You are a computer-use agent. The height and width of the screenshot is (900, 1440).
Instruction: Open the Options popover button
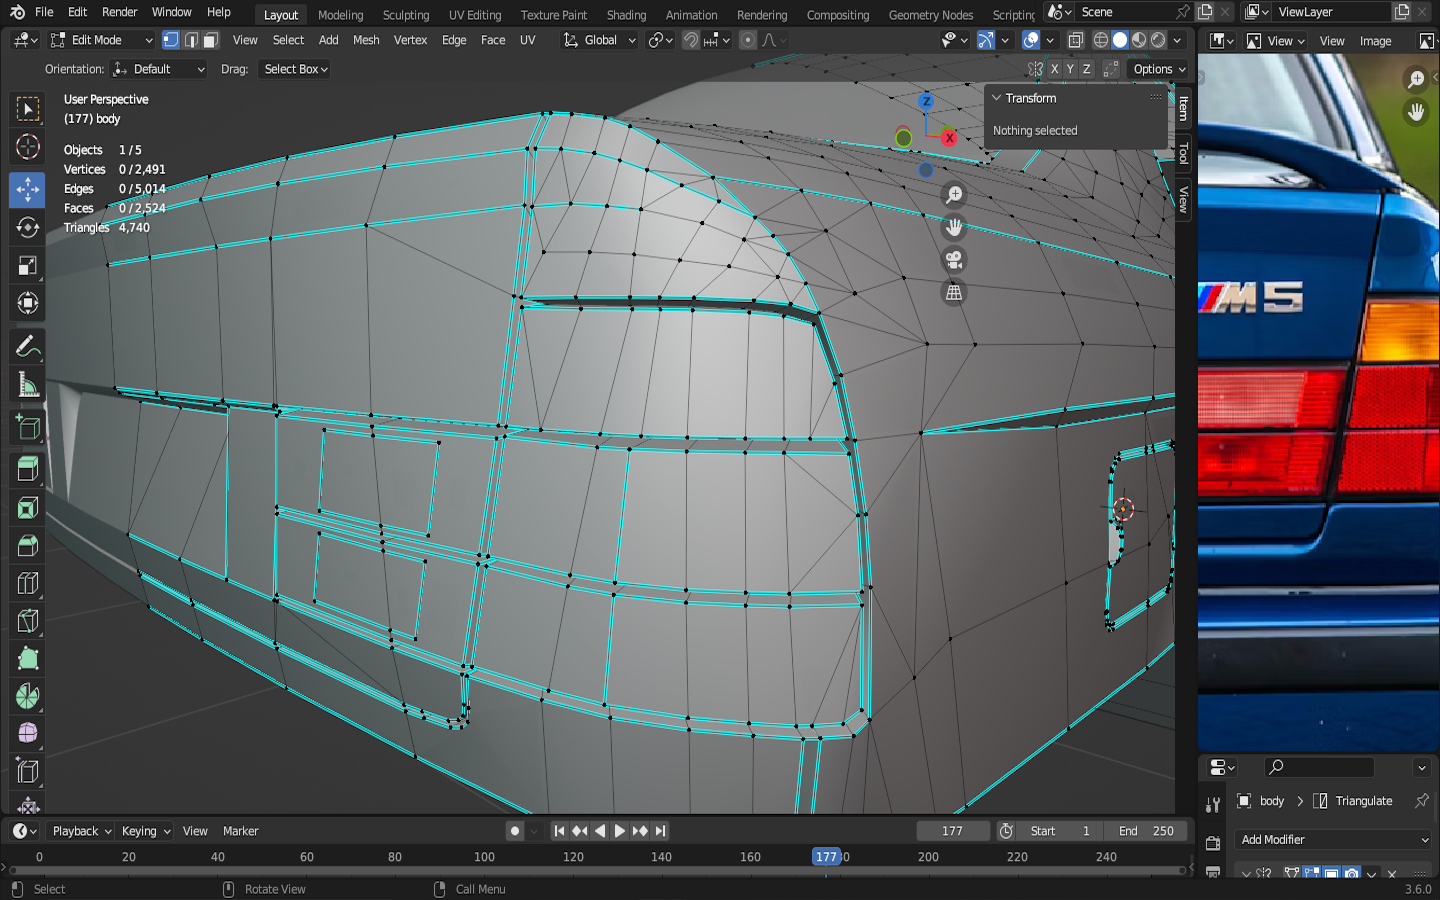1159,69
